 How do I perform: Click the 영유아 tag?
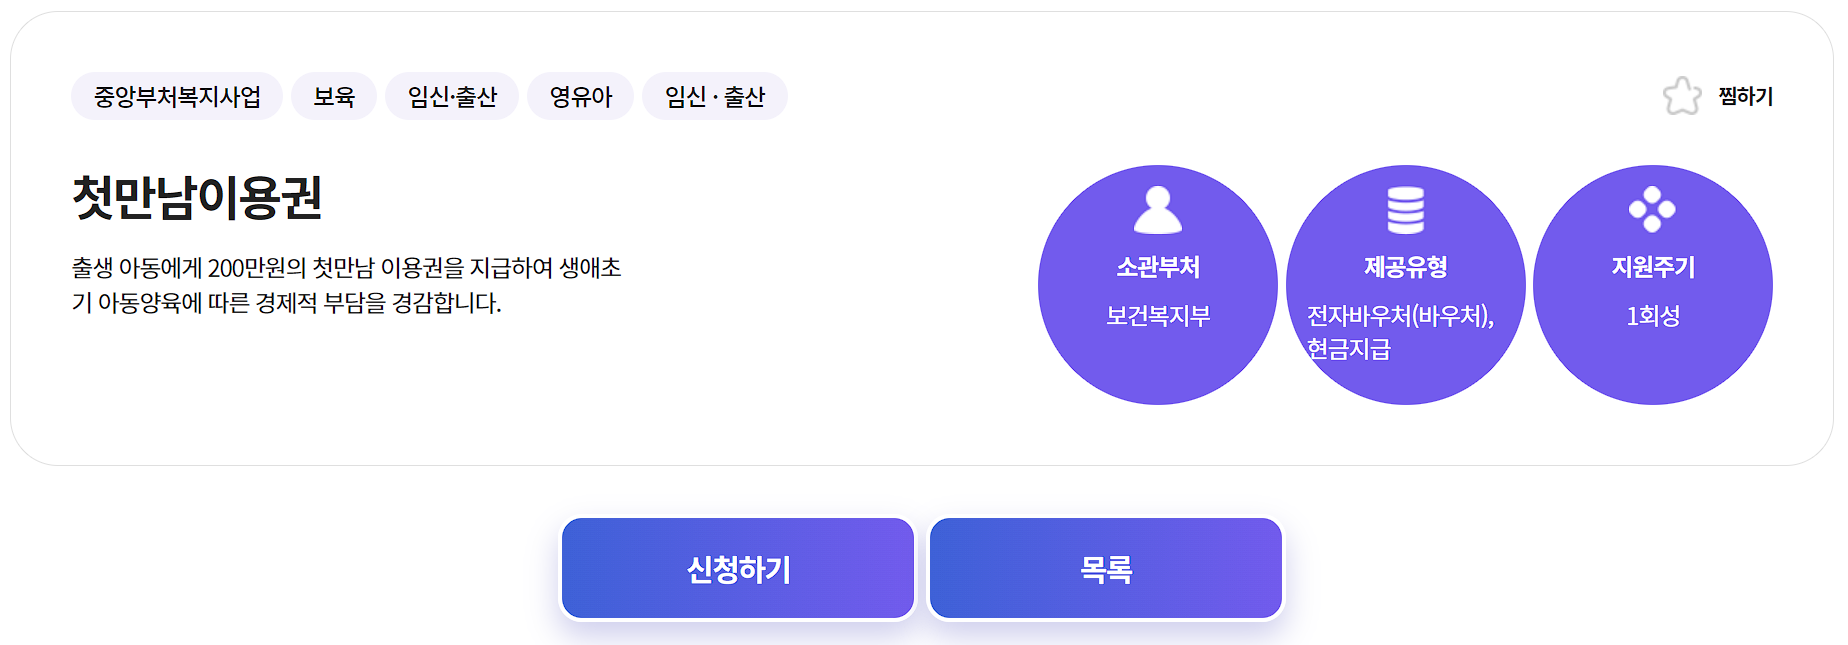click(x=579, y=96)
